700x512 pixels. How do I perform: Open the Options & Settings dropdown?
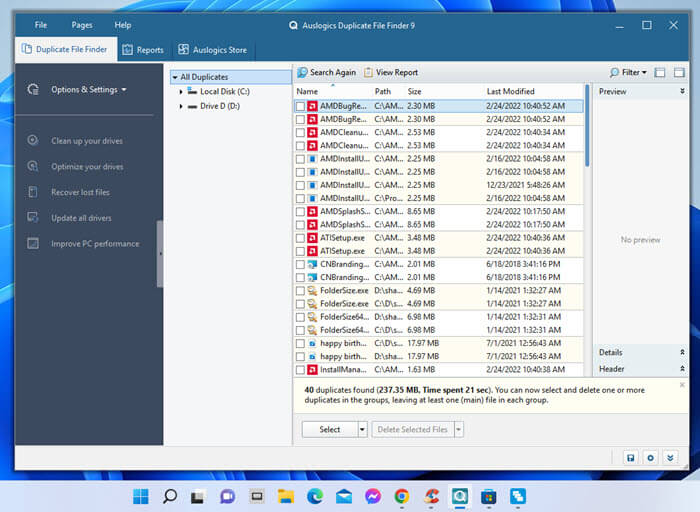pos(124,90)
